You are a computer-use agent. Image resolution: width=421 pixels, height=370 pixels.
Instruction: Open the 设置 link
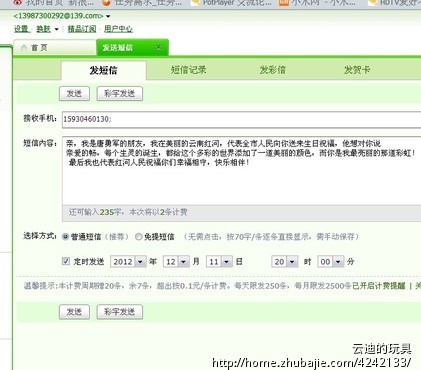(22, 29)
